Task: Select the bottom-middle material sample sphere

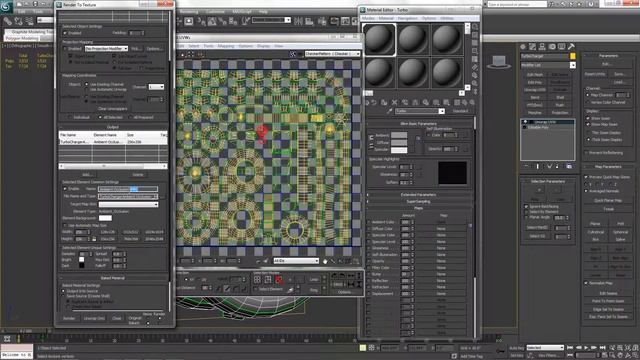Action: (413, 73)
